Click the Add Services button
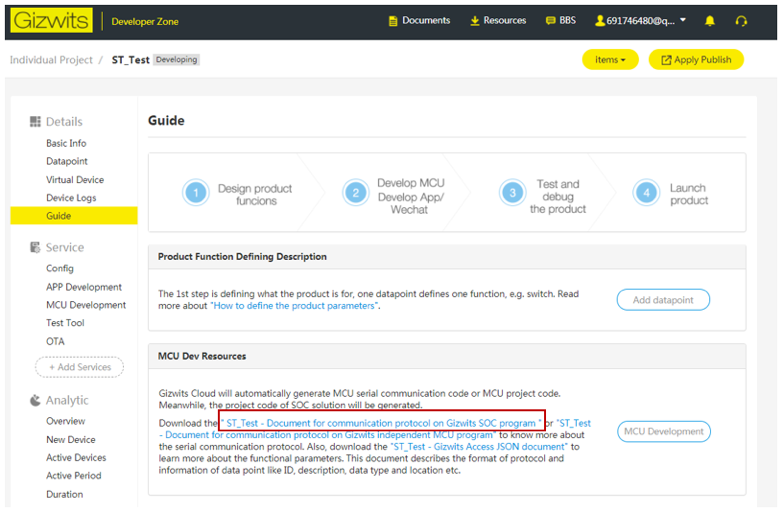The height and width of the screenshot is (512, 784). point(79,368)
